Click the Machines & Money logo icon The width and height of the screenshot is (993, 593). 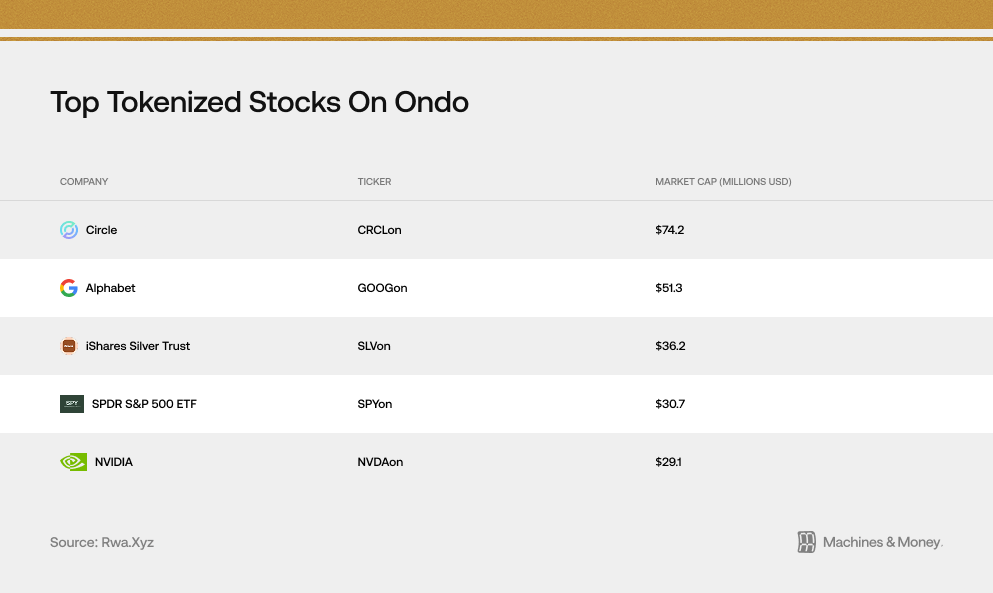pyautogui.click(x=807, y=542)
